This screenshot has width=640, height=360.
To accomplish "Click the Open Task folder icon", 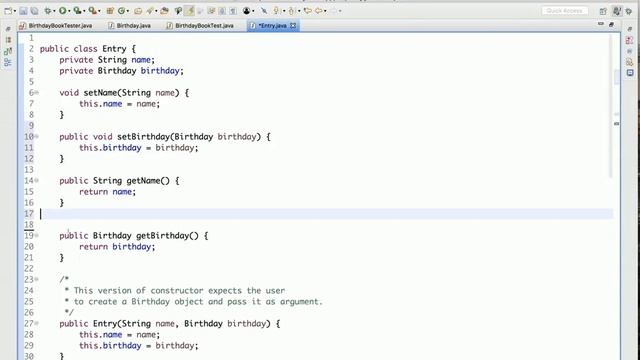I will click(x=164, y=11).
